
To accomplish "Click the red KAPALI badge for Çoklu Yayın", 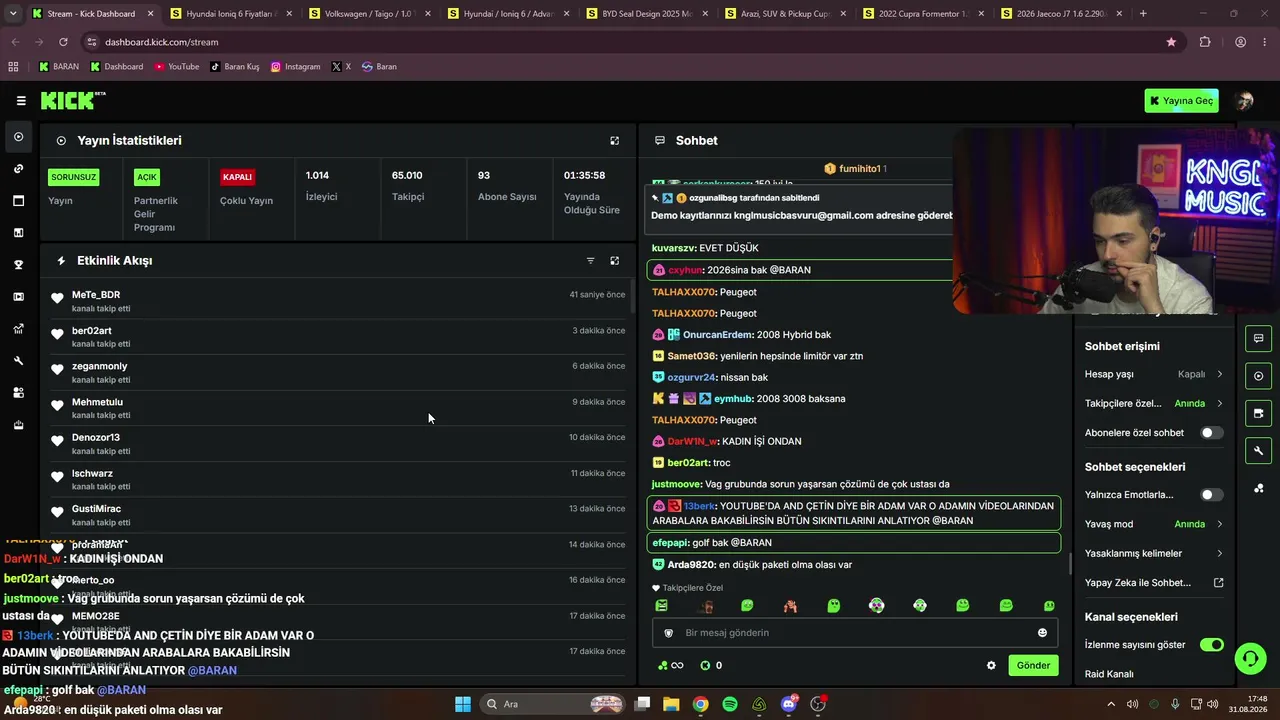I will click(x=238, y=177).
